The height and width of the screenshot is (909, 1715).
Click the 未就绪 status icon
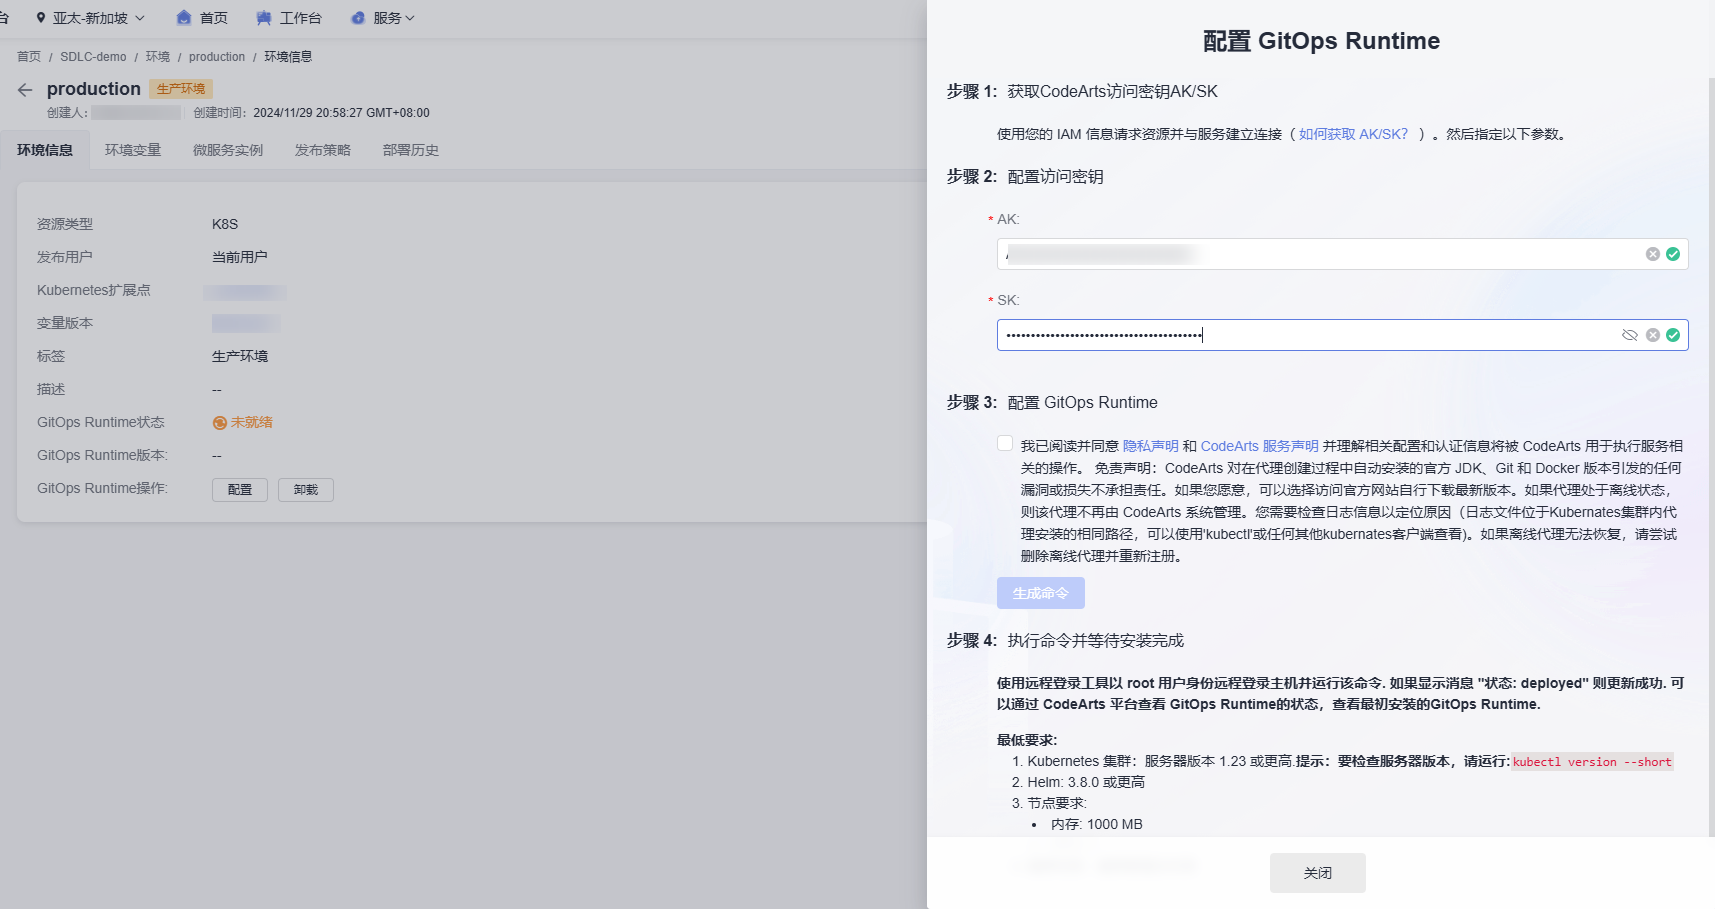(x=220, y=423)
